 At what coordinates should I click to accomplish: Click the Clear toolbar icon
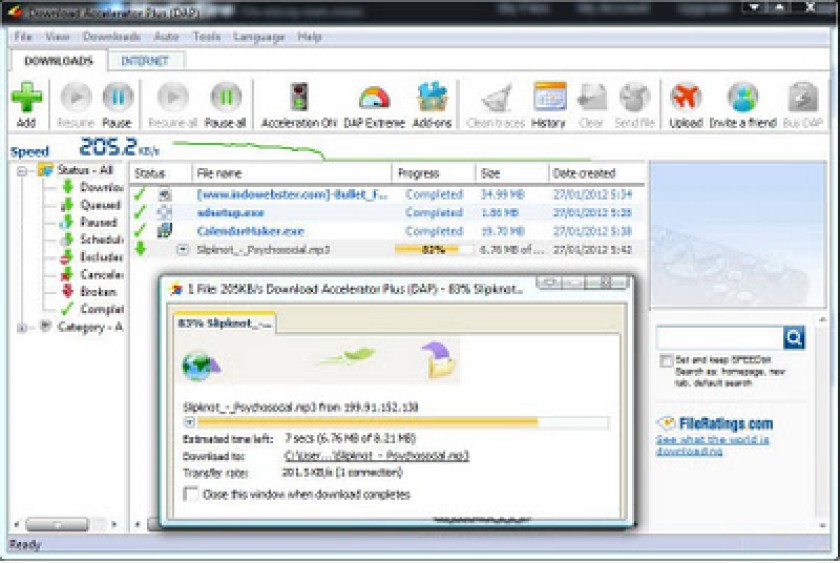point(591,99)
